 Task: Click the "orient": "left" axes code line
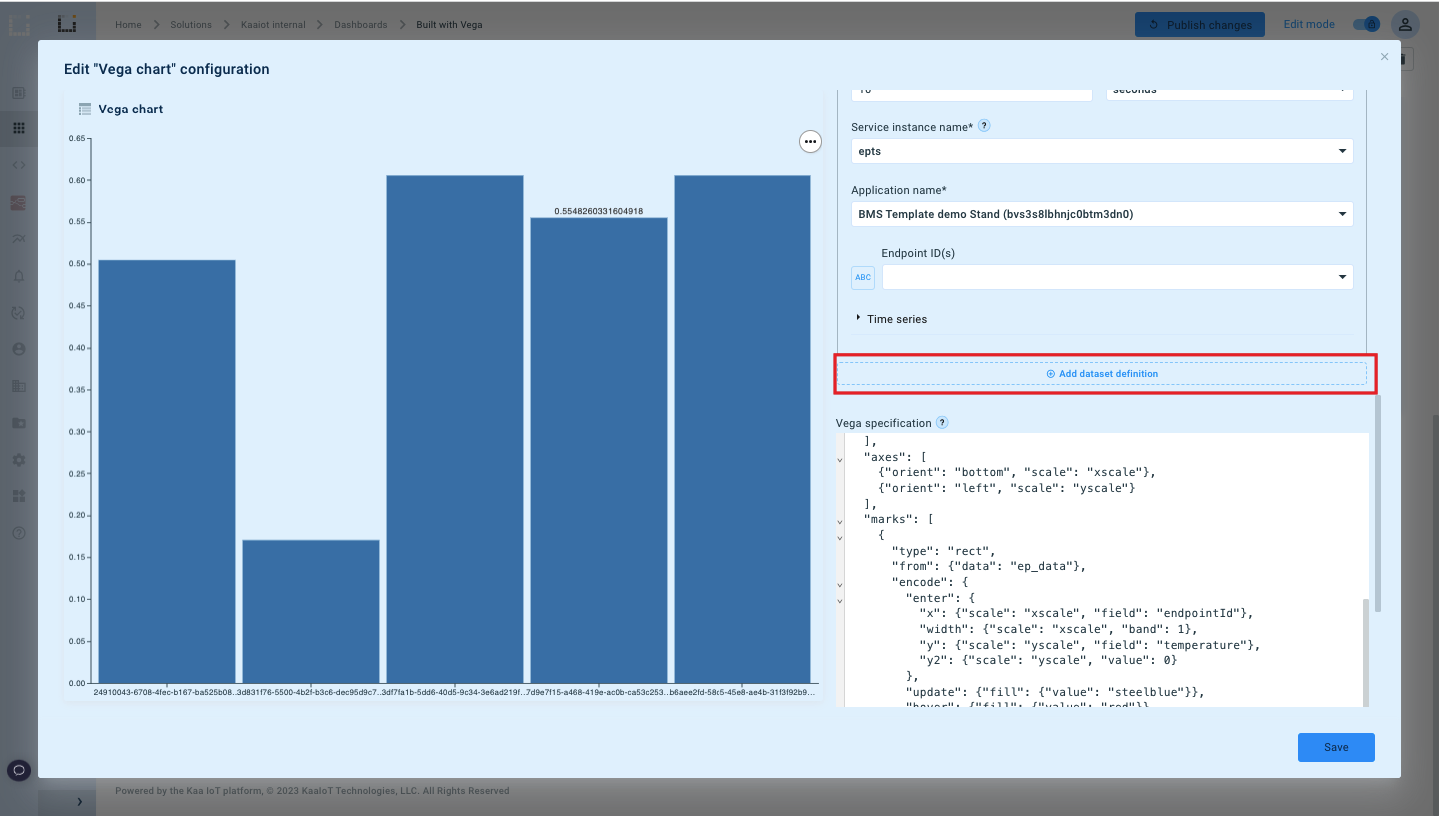coord(1006,488)
